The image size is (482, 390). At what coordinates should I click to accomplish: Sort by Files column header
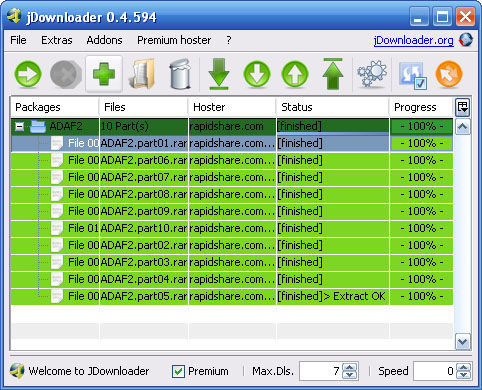144,107
